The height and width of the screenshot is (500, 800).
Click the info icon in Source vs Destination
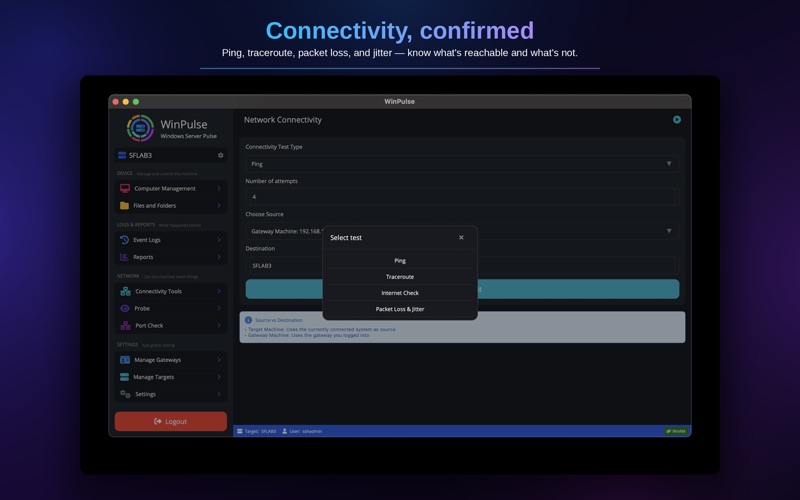pyautogui.click(x=248, y=320)
